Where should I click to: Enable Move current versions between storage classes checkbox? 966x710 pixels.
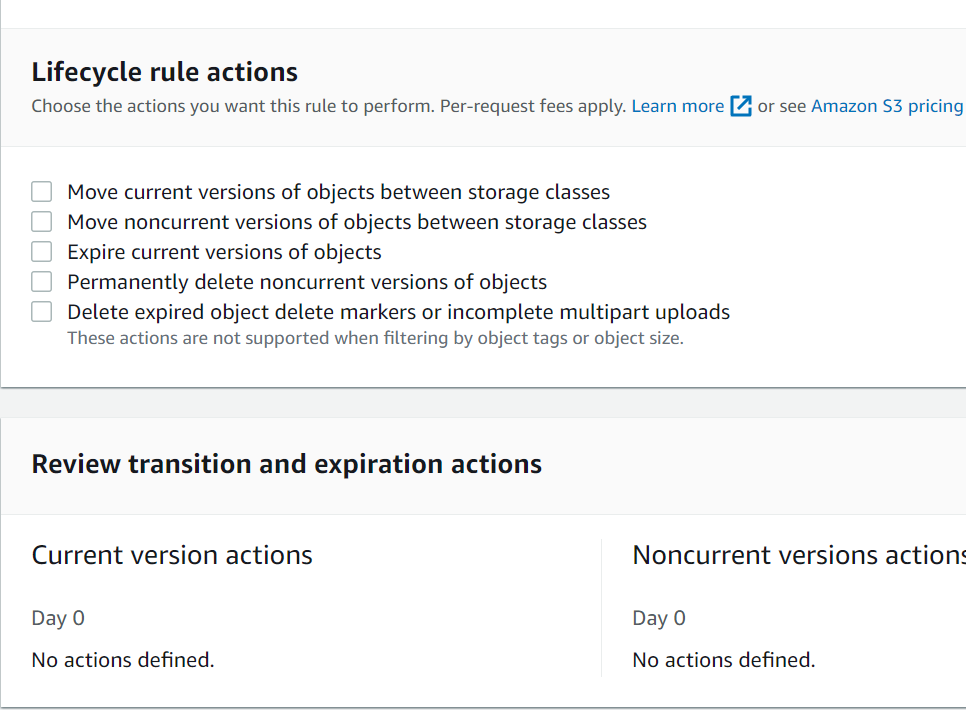pyautogui.click(x=41, y=192)
